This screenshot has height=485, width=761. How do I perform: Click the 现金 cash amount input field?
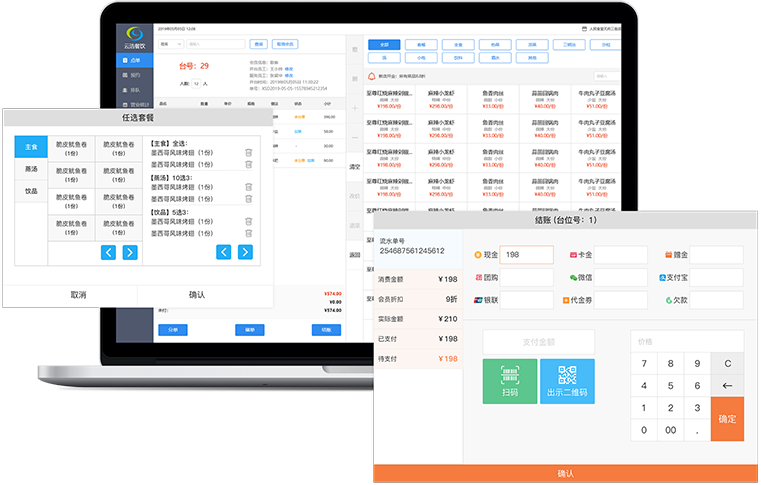click(x=526, y=254)
